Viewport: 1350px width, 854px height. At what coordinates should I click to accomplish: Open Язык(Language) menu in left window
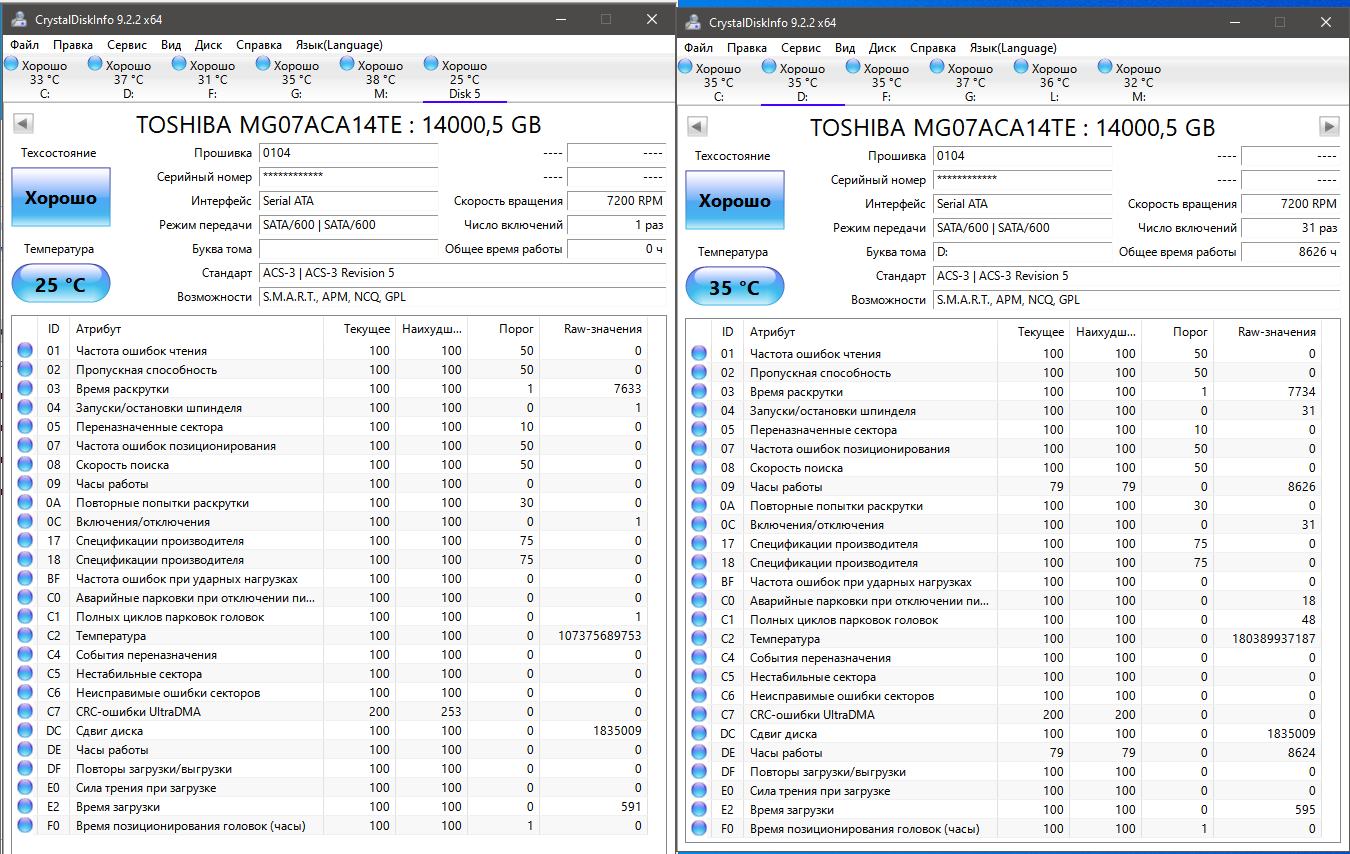point(339,45)
